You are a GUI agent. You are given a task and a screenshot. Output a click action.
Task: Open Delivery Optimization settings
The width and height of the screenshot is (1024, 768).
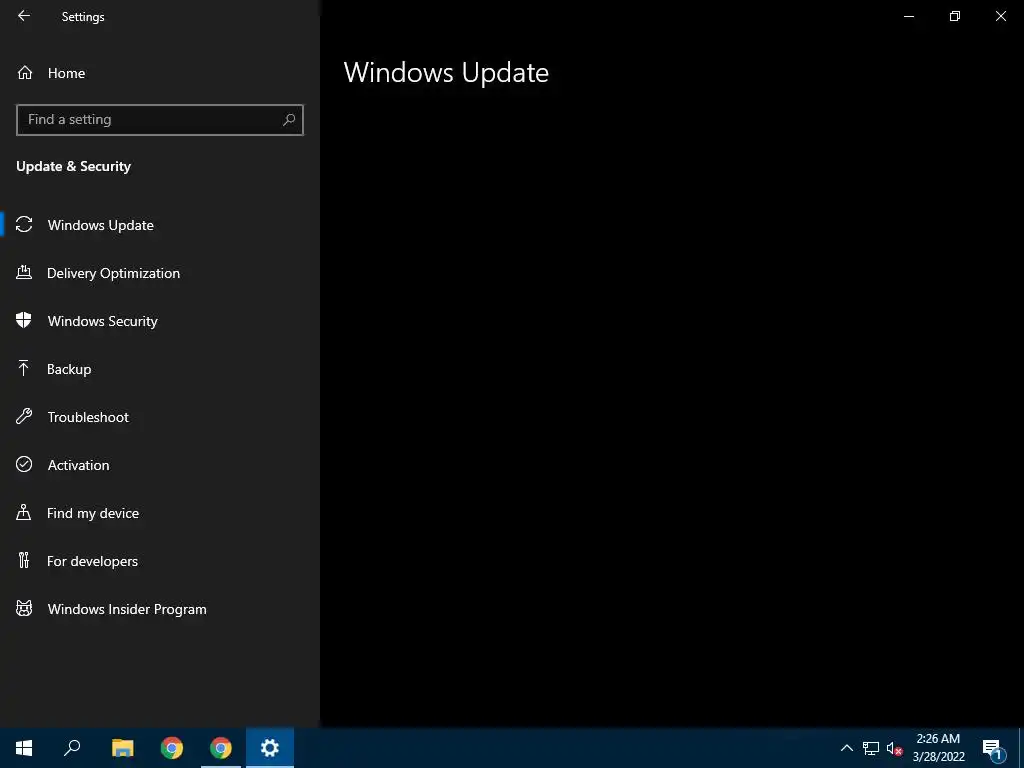[160, 273]
